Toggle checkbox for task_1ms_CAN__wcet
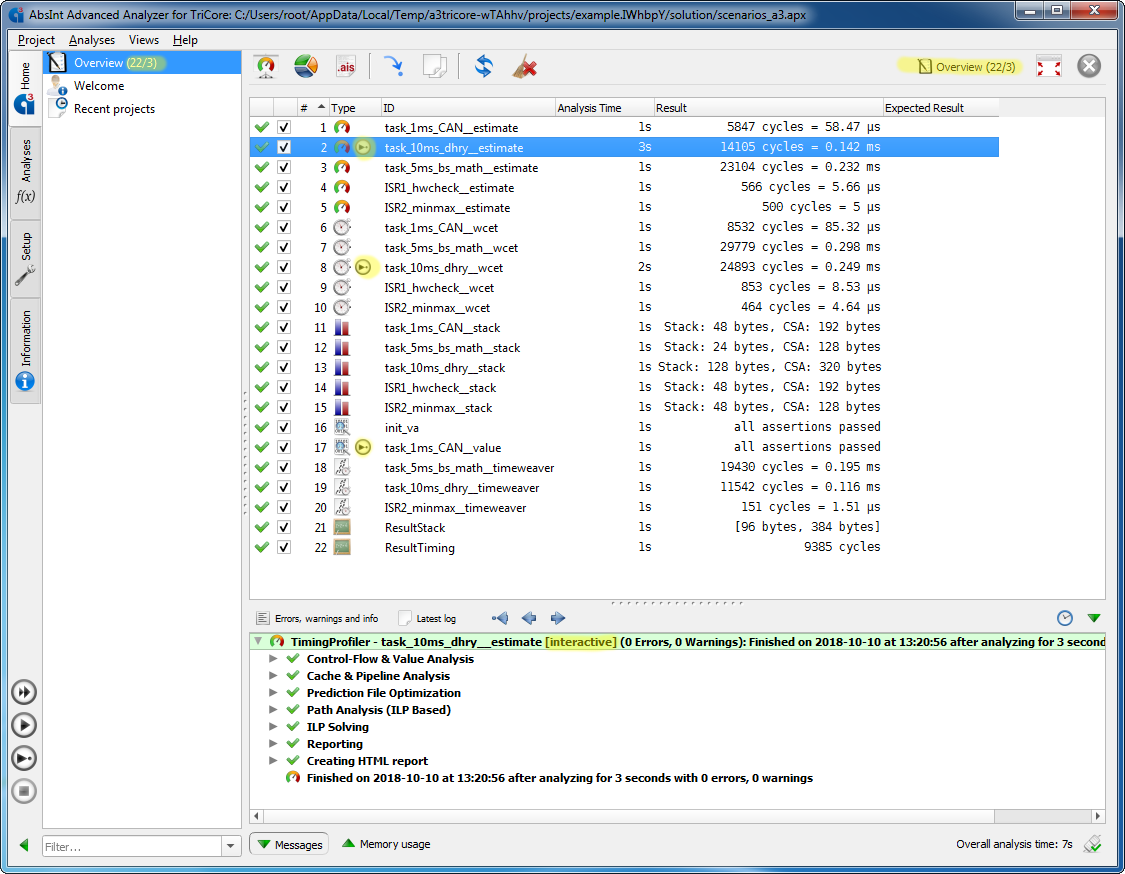Image resolution: width=1125 pixels, height=874 pixels. coord(284,227)
